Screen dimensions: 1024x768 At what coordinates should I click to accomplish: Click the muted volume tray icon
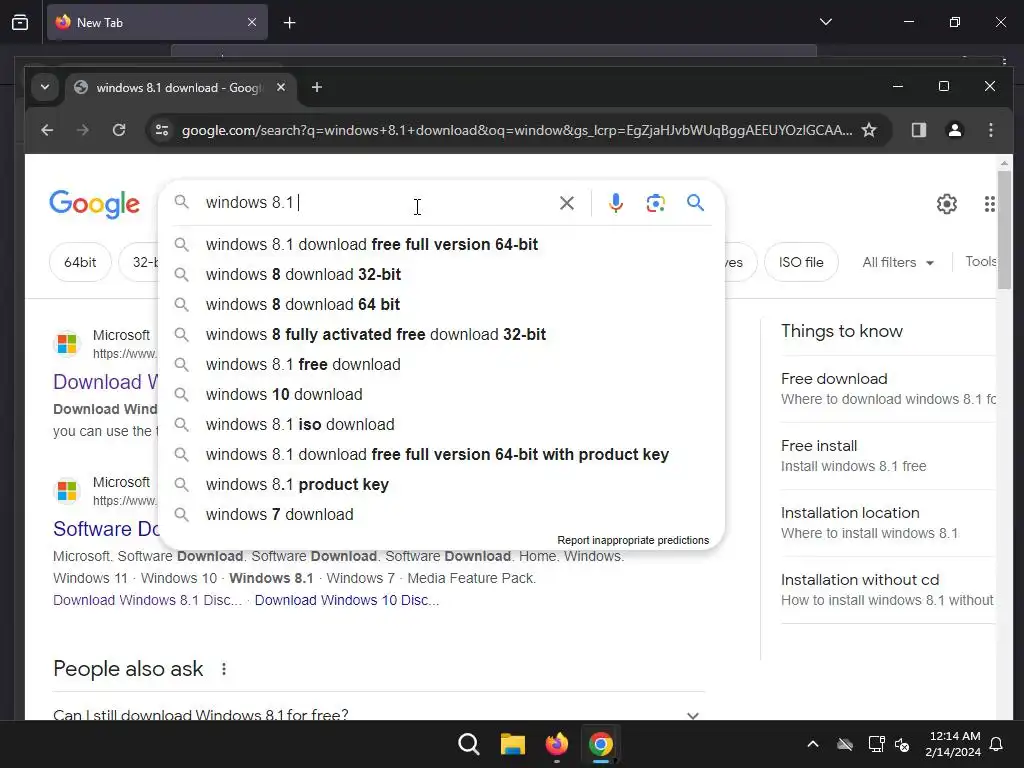tap(903, 744)
